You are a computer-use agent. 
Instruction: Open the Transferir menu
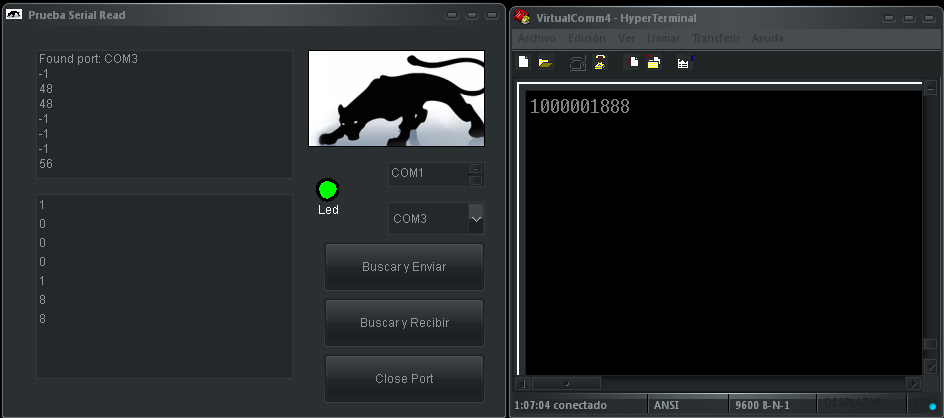coord(716,38)
